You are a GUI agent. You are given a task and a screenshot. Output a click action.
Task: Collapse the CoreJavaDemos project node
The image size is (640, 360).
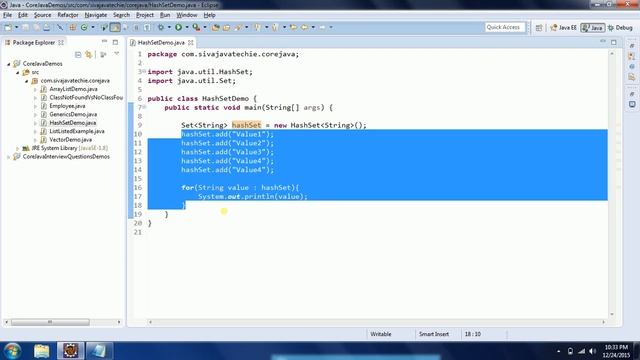9,64
